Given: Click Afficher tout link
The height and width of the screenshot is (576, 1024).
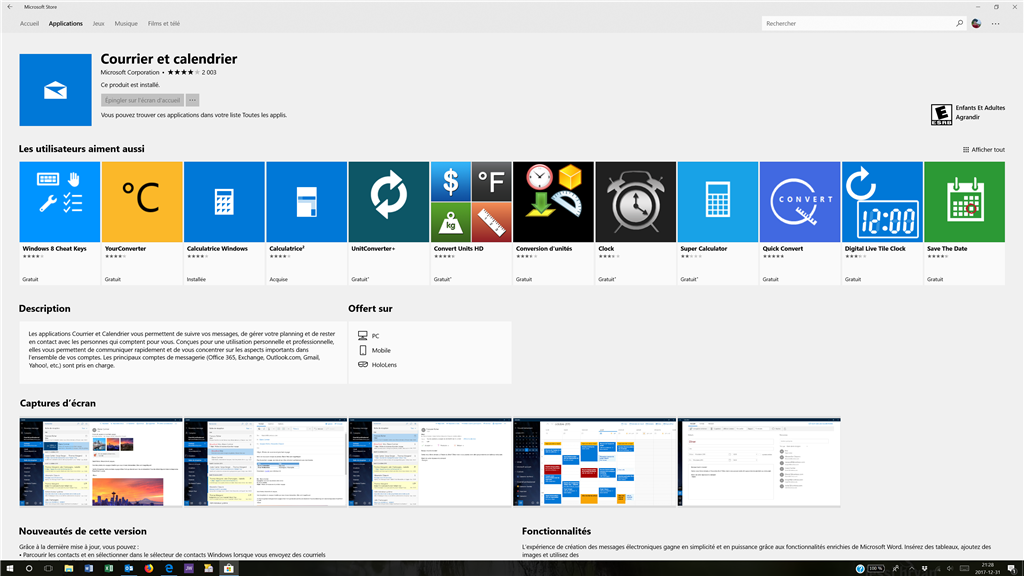Looking at the screenshot, I should pos(984,150).
